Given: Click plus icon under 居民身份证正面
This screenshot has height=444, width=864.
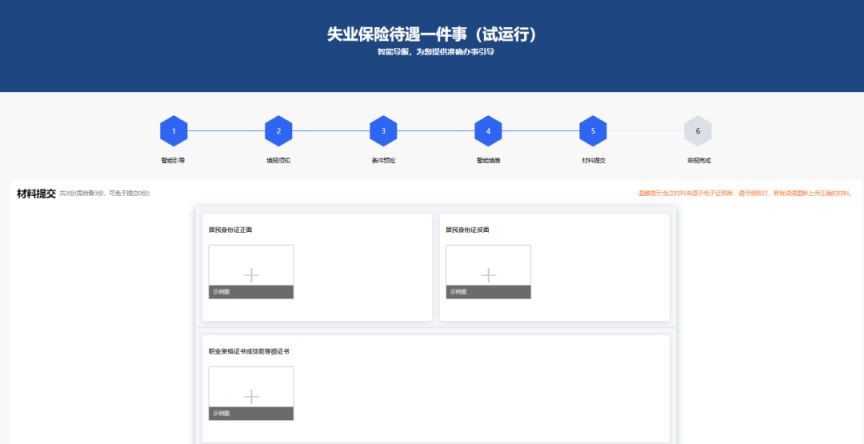Looking at the screenshot, I should [x=251, y=274].
